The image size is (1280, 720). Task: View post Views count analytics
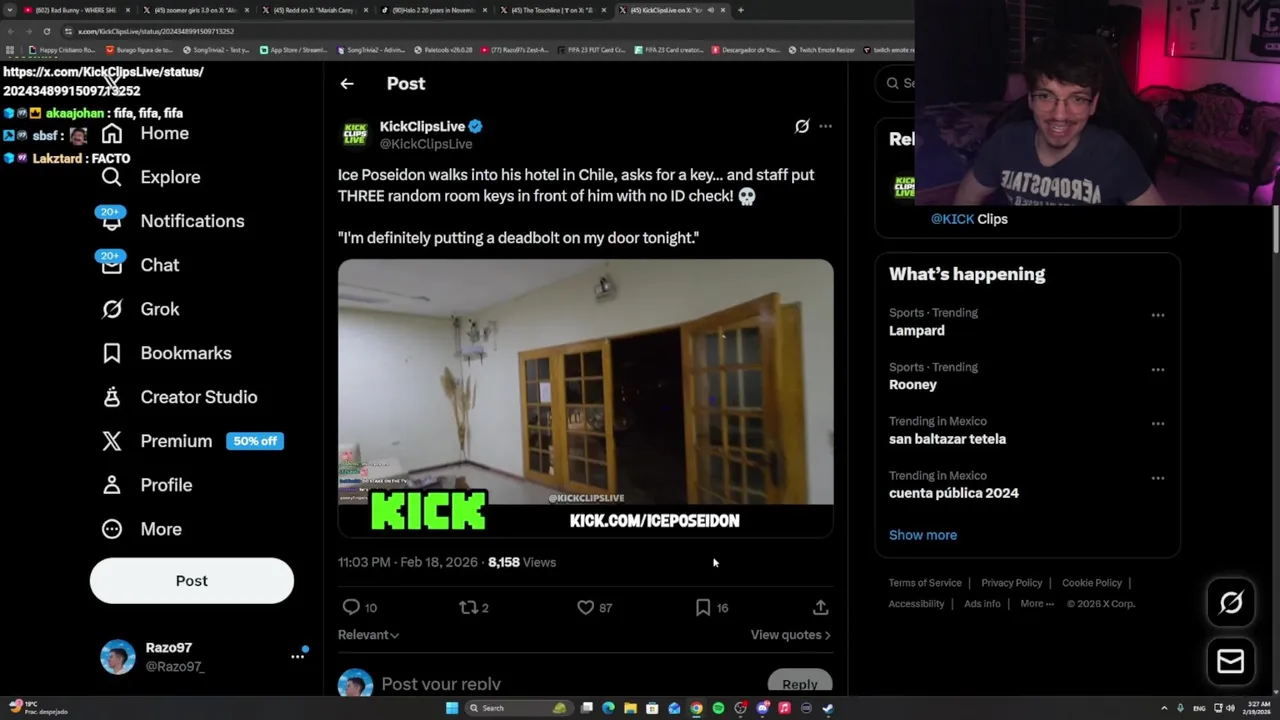pos(522,562)
